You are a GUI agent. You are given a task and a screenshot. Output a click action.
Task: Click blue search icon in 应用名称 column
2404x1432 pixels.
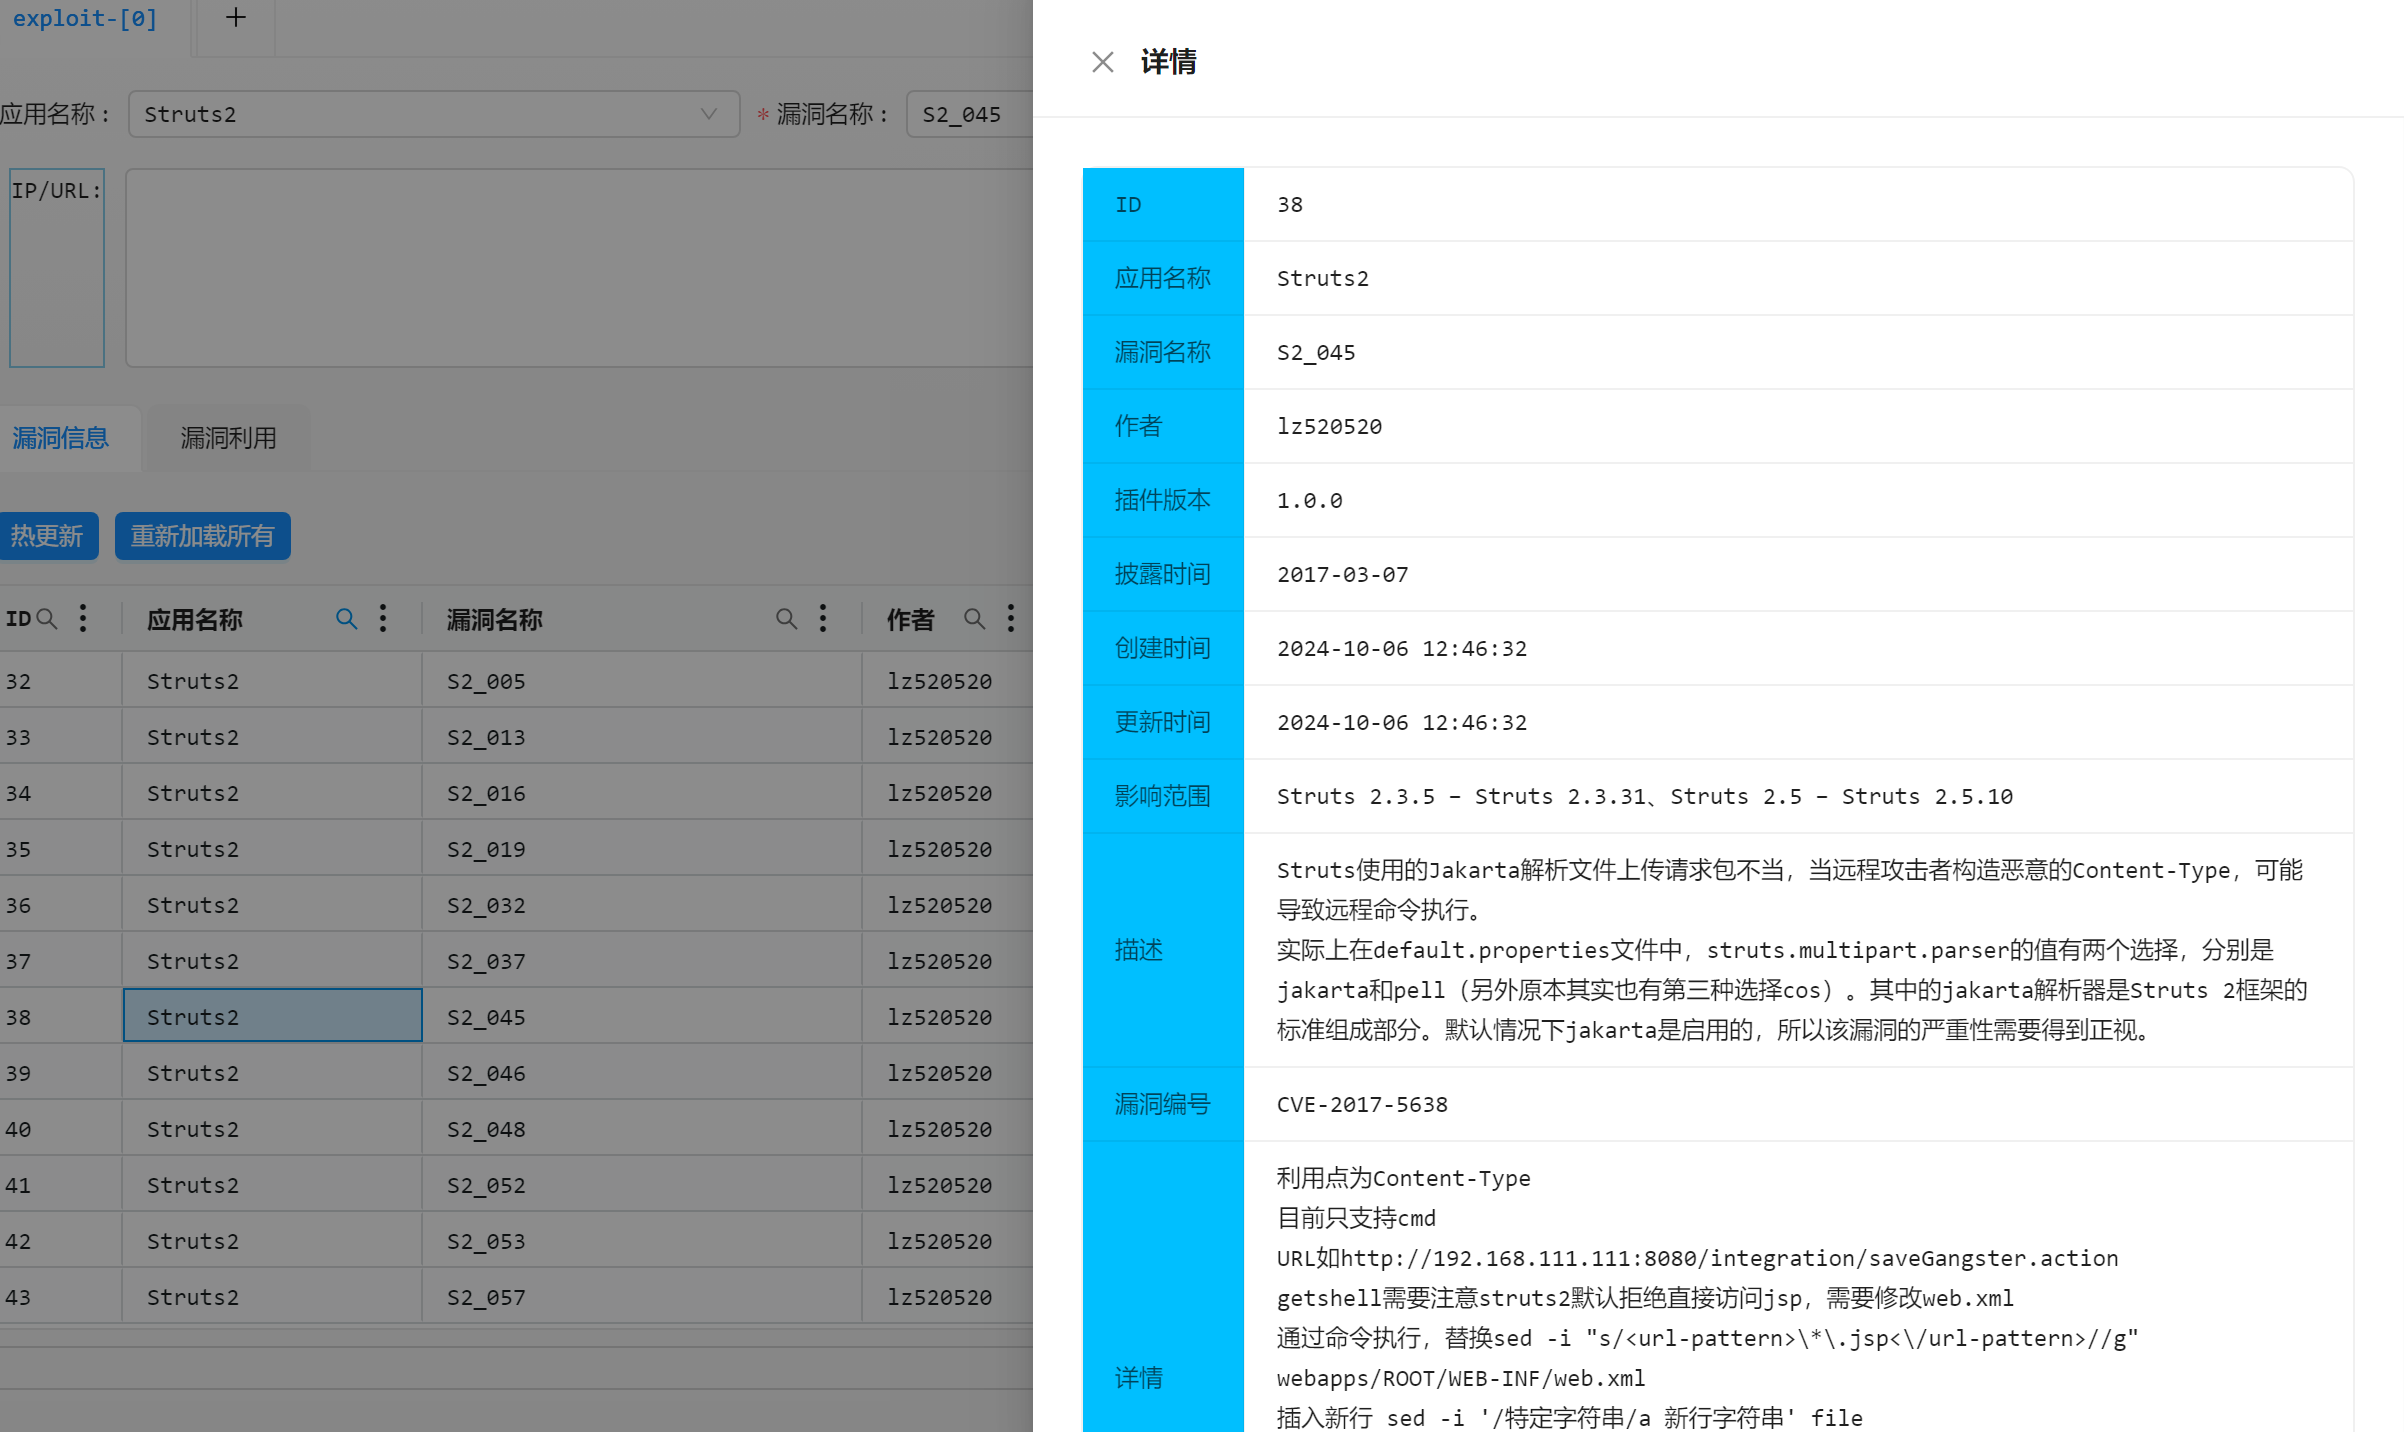[346, 619]
